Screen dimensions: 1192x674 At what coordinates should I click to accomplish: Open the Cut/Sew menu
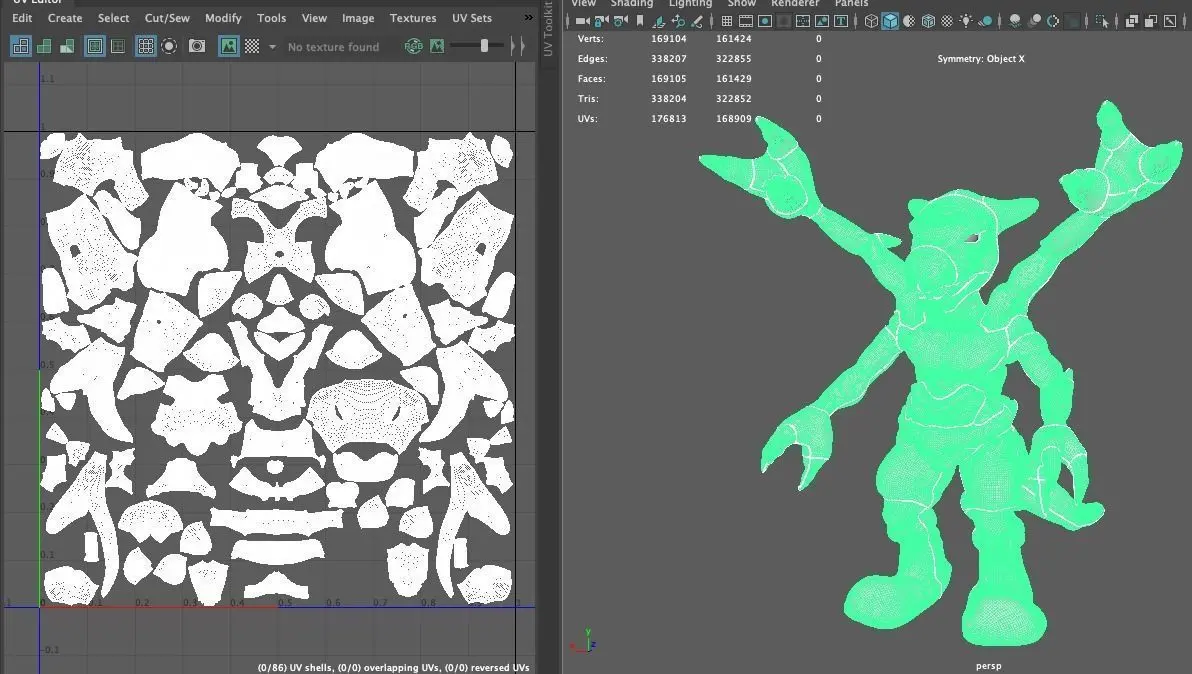click(167, 17)
